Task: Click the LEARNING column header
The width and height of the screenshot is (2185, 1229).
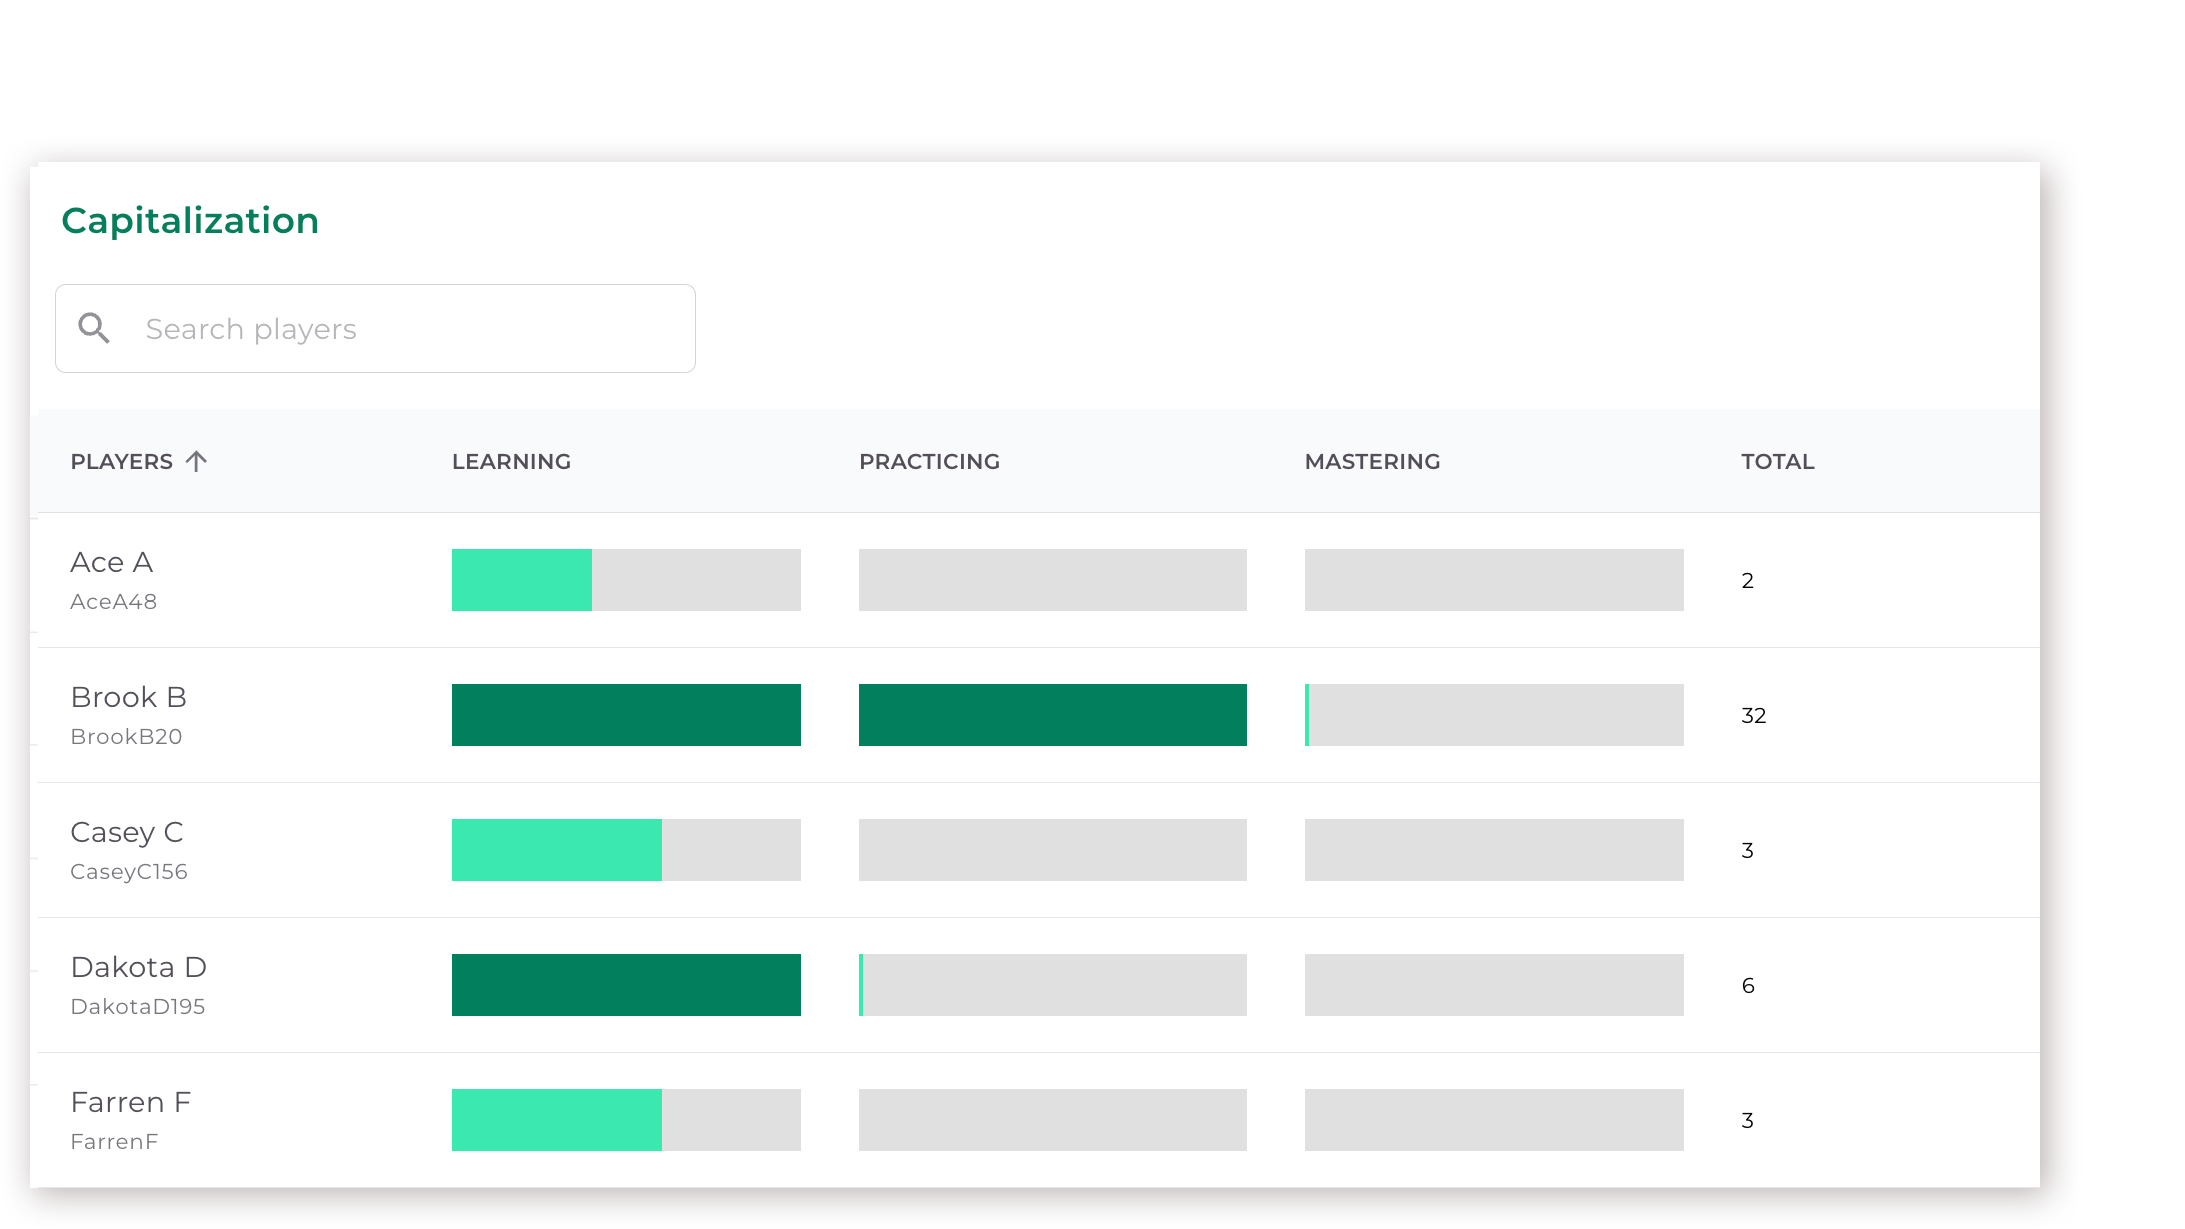Action: 510,461
